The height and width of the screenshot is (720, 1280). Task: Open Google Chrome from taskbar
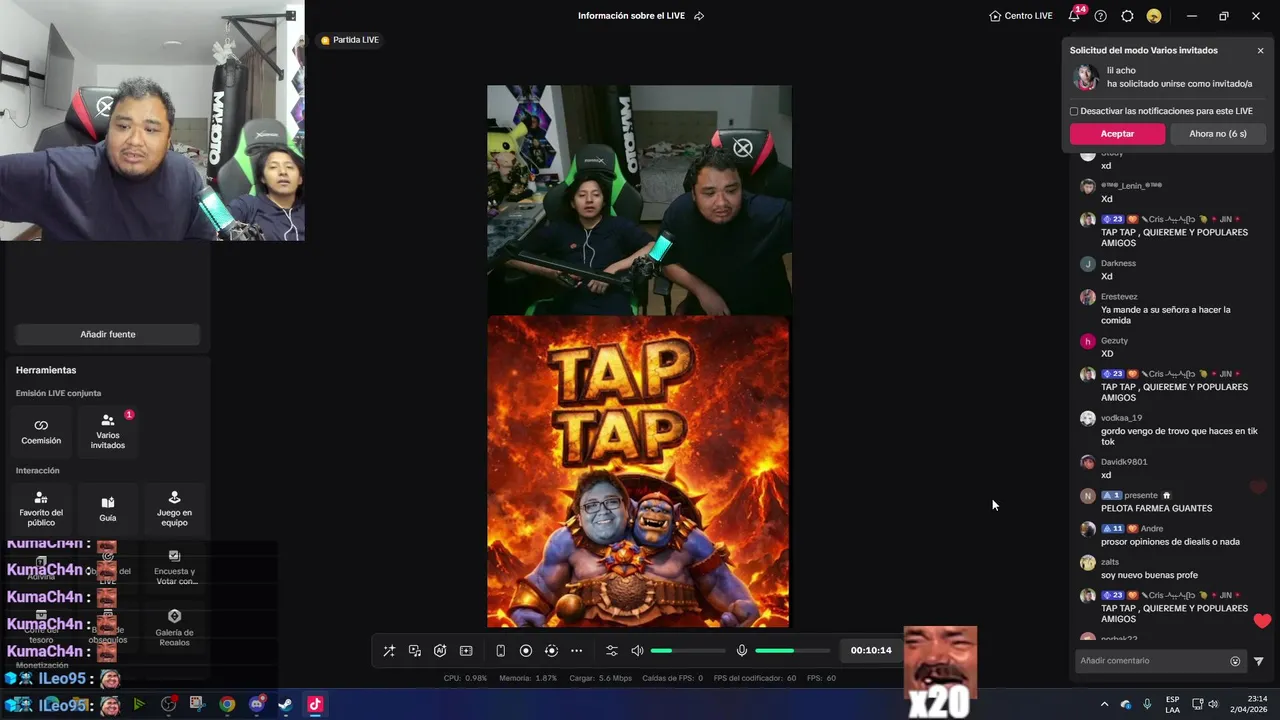point(227,704)
